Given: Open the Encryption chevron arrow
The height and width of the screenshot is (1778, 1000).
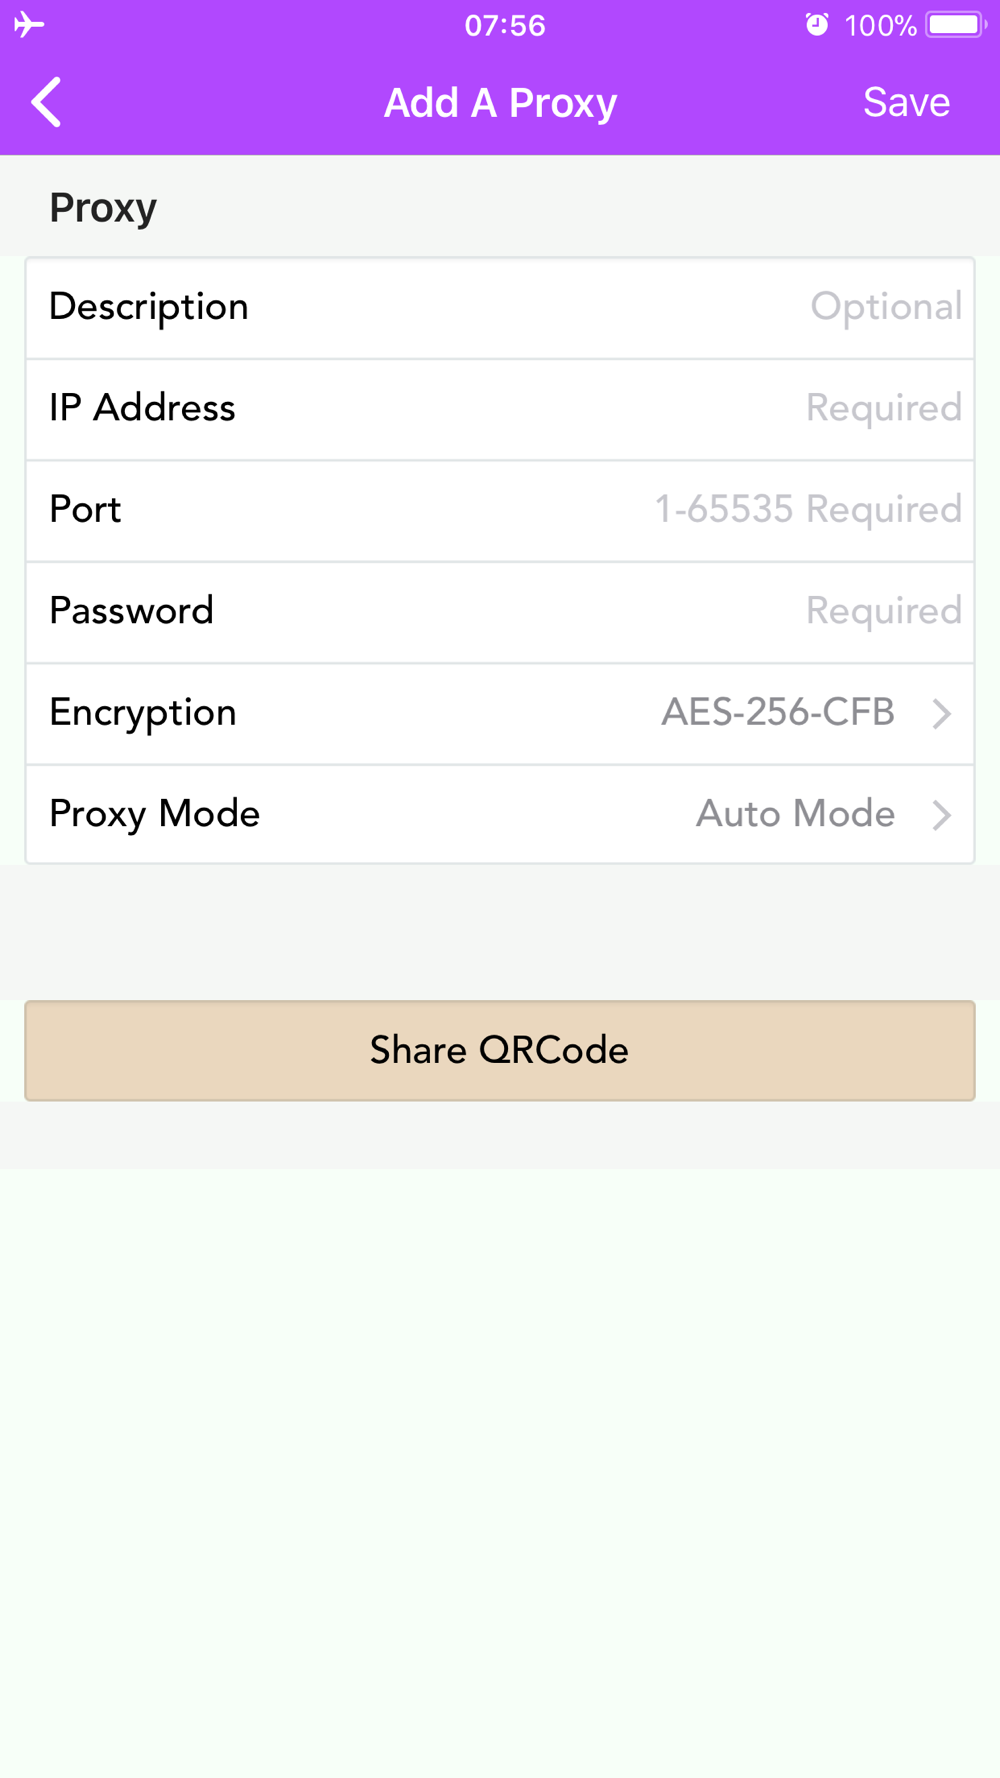Looking at the screenshot, I should pos(941,713).
